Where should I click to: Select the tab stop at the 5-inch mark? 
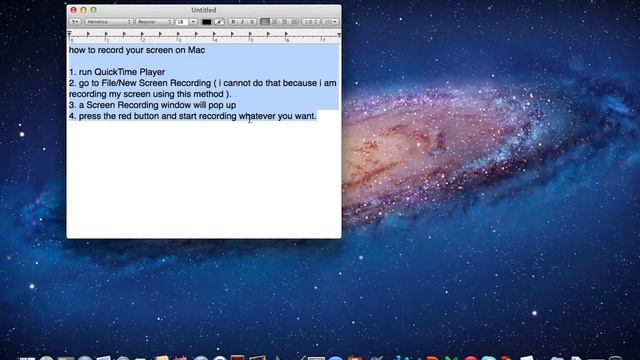[x=250, y=34]
